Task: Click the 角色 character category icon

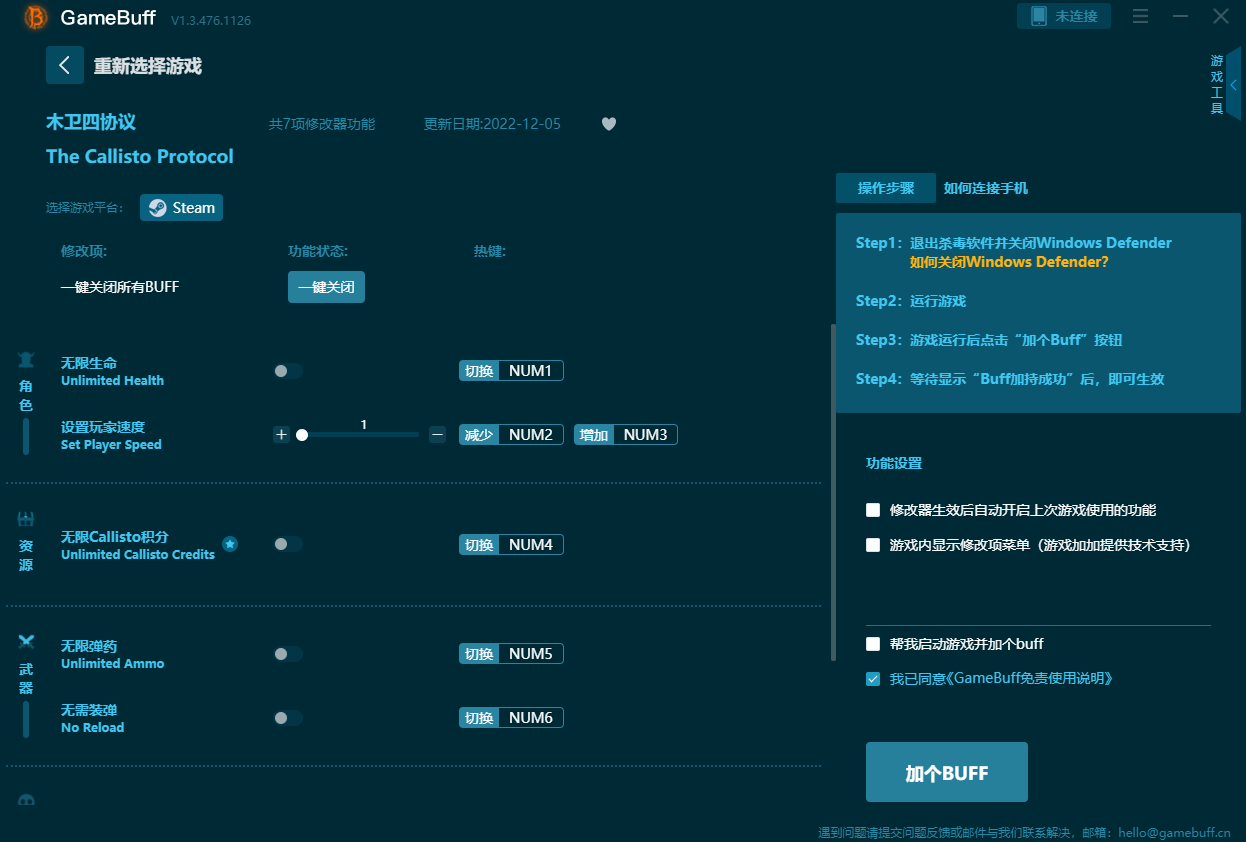Action: 26,360
